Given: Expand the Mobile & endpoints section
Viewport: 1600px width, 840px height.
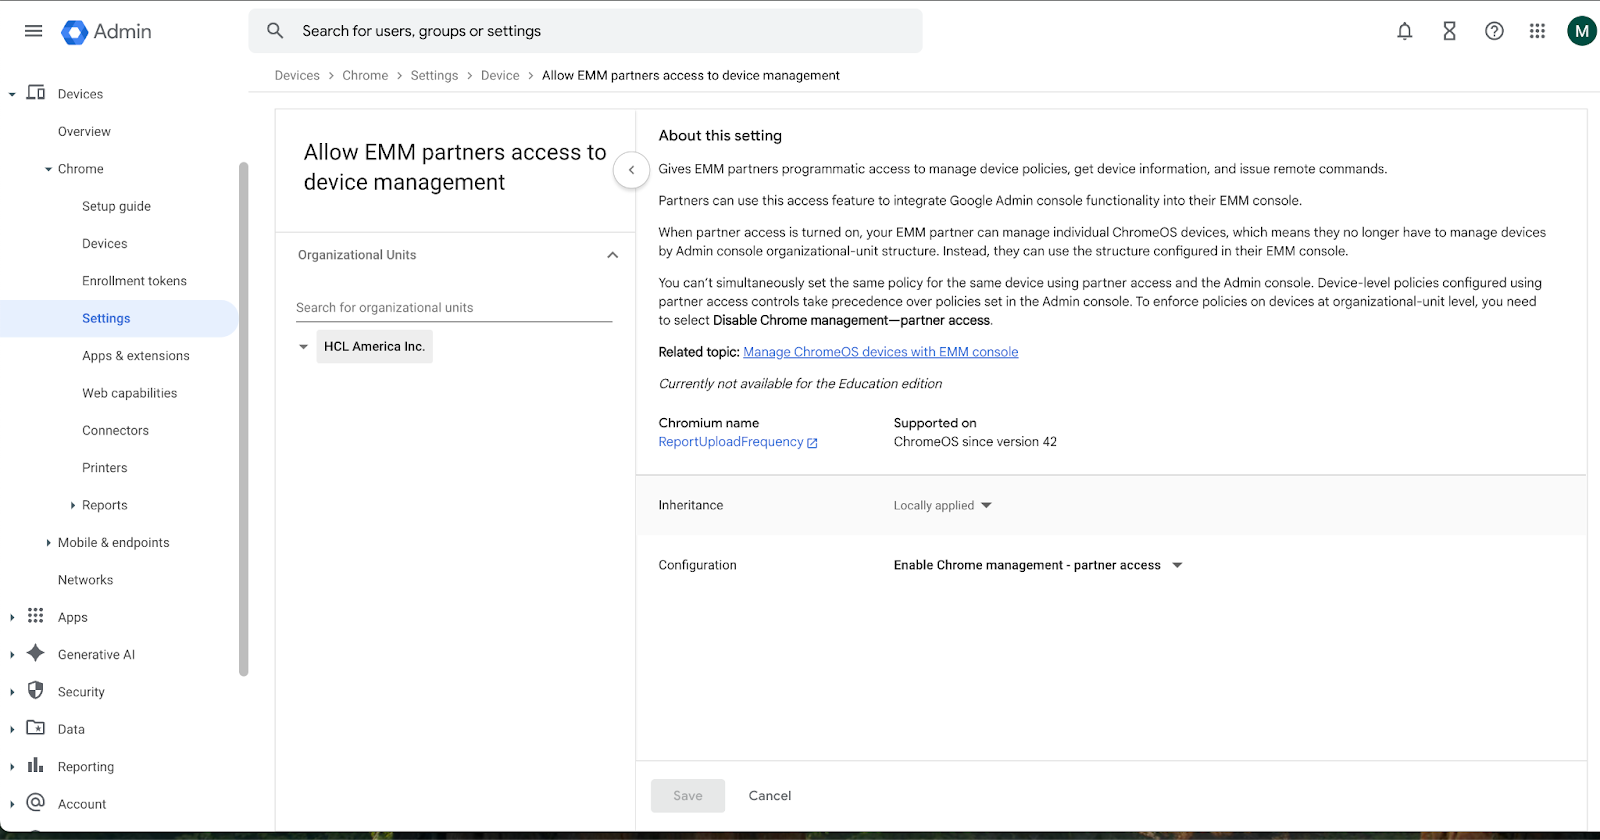Looking at the screenshot, I should [x=49, y=543].
